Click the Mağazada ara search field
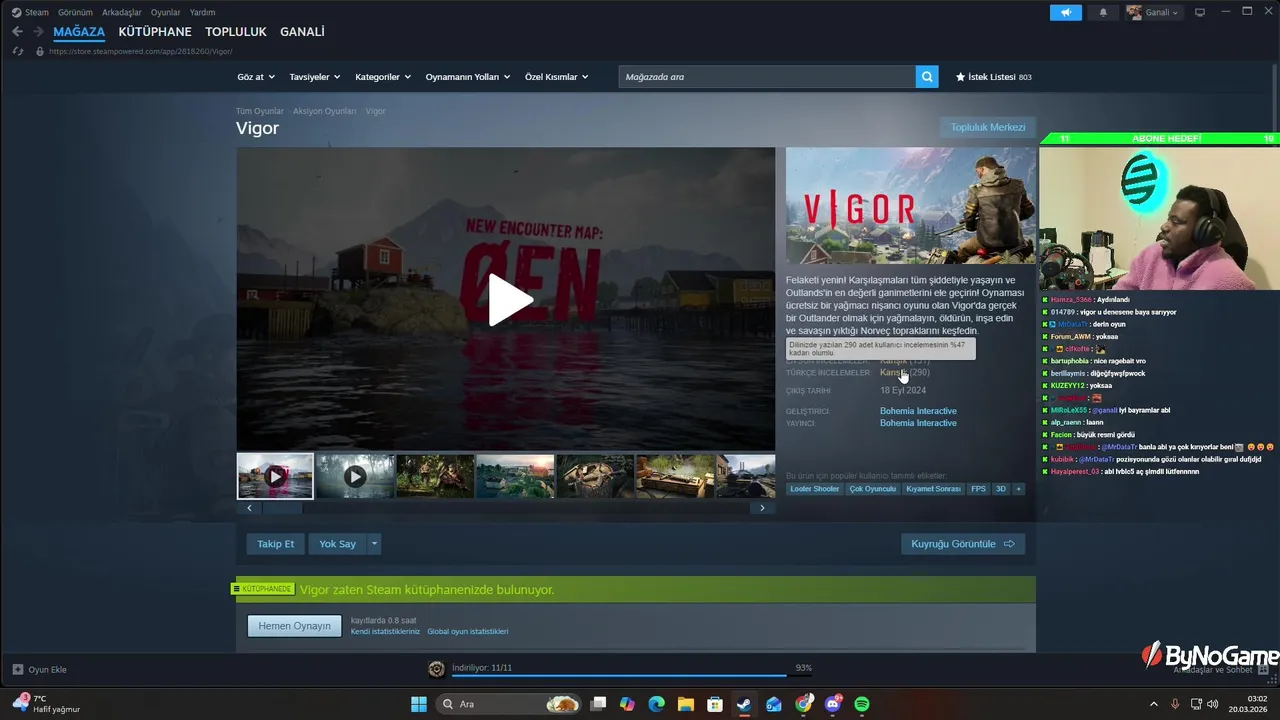The width and height of the screenshot is (1280, 720). 767,77
